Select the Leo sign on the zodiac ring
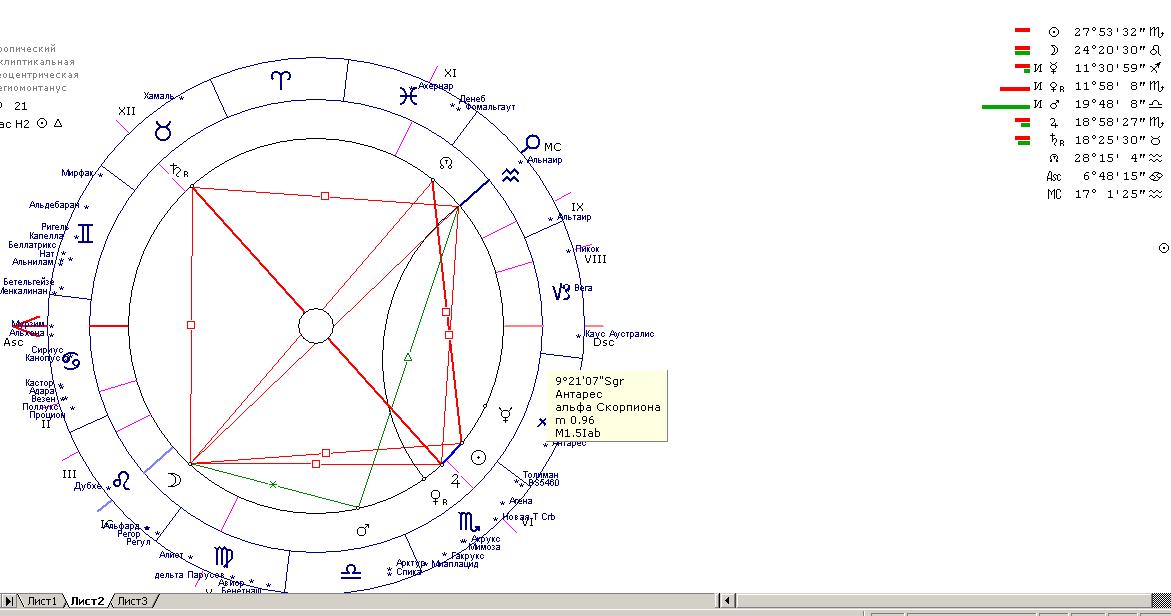The height and width of the screenshot is (616, 1171). pyautogui.click(x=122, y=481)
